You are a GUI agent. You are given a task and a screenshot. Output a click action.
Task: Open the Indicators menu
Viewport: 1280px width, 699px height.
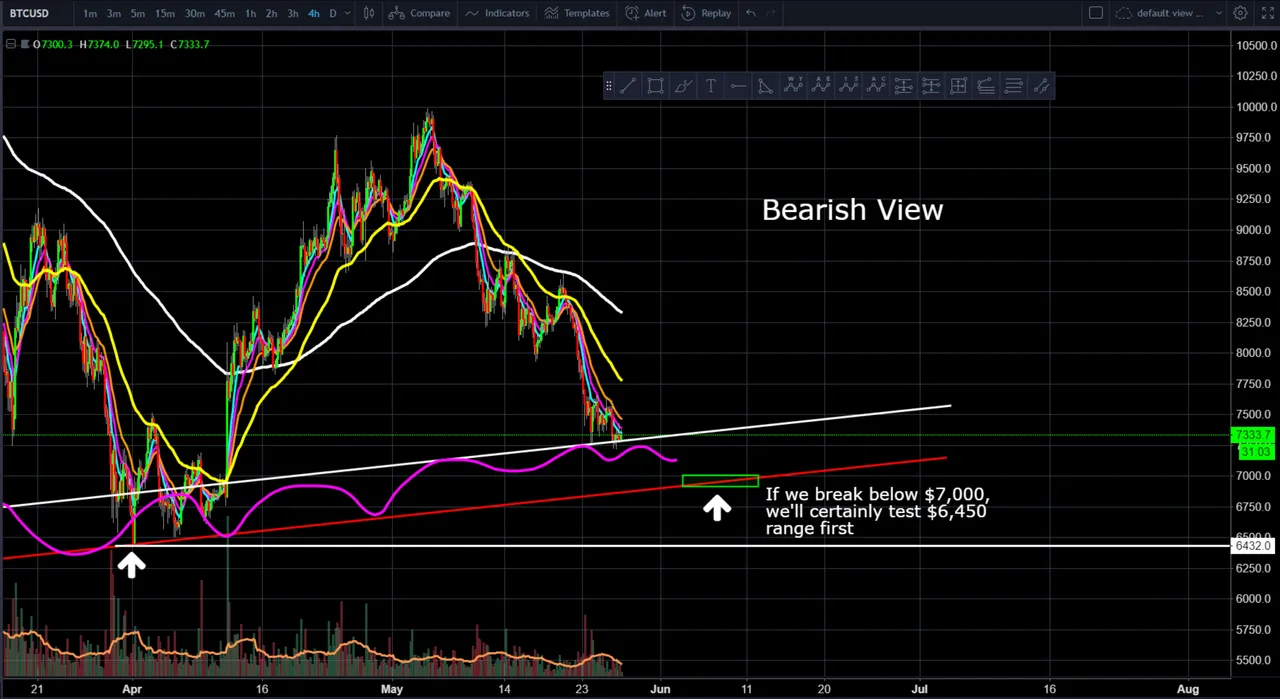497,13
